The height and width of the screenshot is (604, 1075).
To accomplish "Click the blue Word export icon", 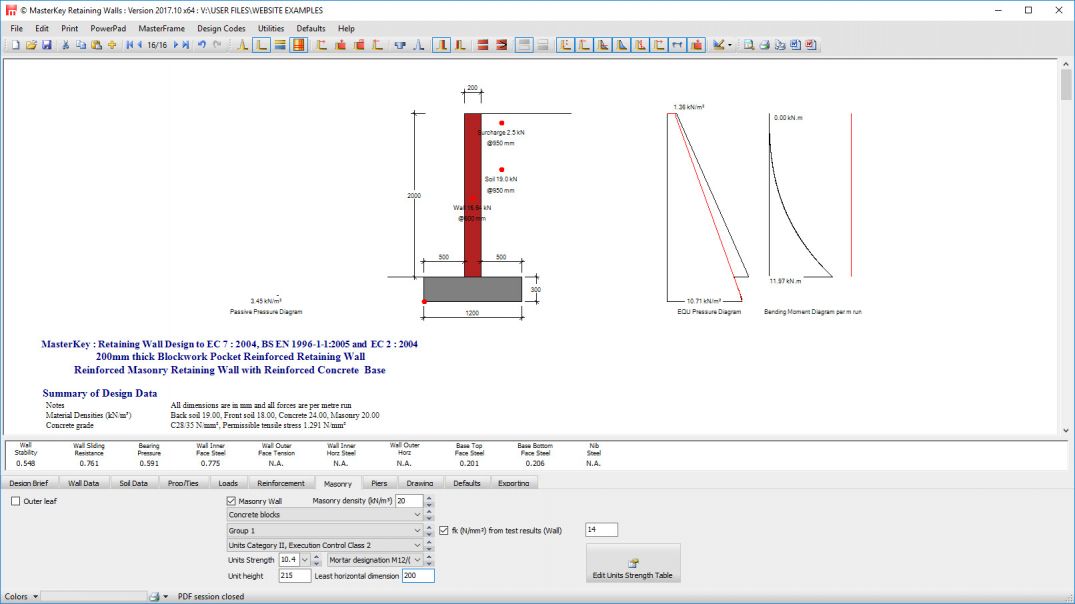I will (795, 45).
